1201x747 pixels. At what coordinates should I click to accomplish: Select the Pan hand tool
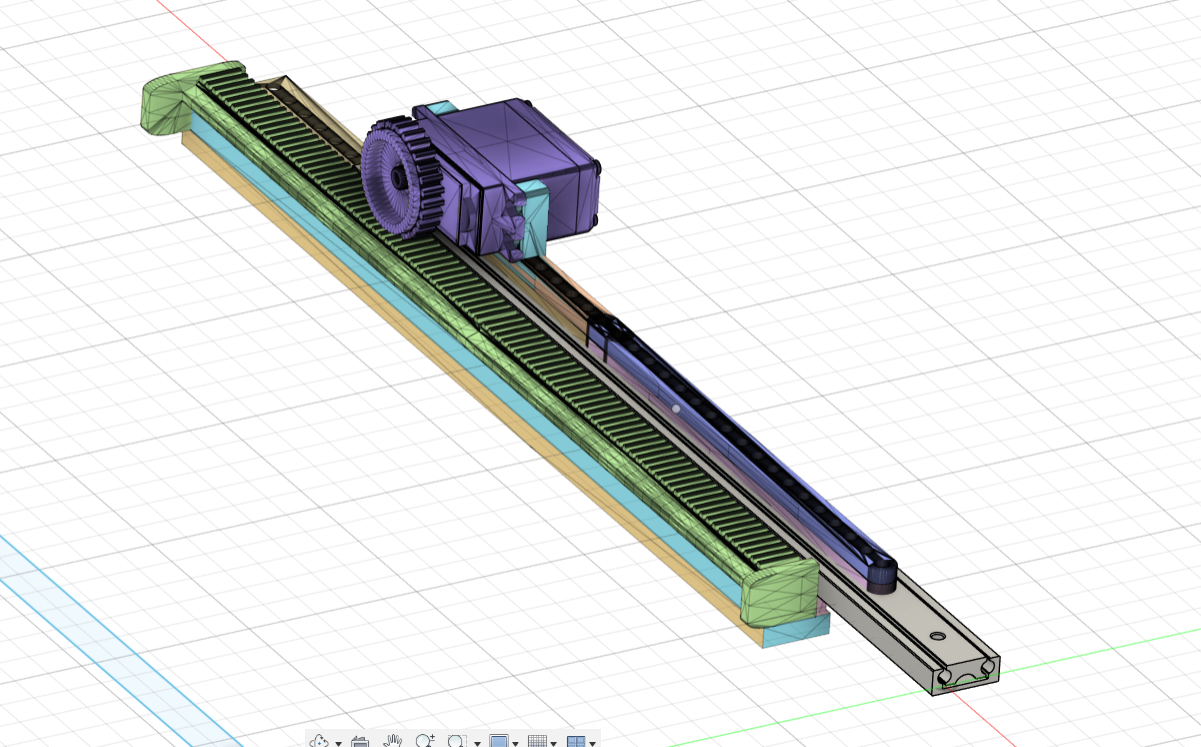[x=393, y=741]
